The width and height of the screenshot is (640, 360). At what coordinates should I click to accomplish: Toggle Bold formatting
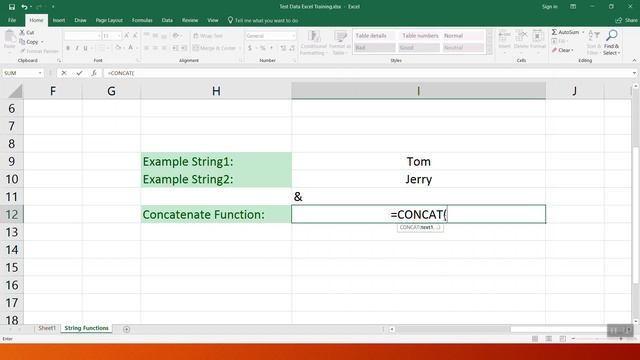pos(68,48)
